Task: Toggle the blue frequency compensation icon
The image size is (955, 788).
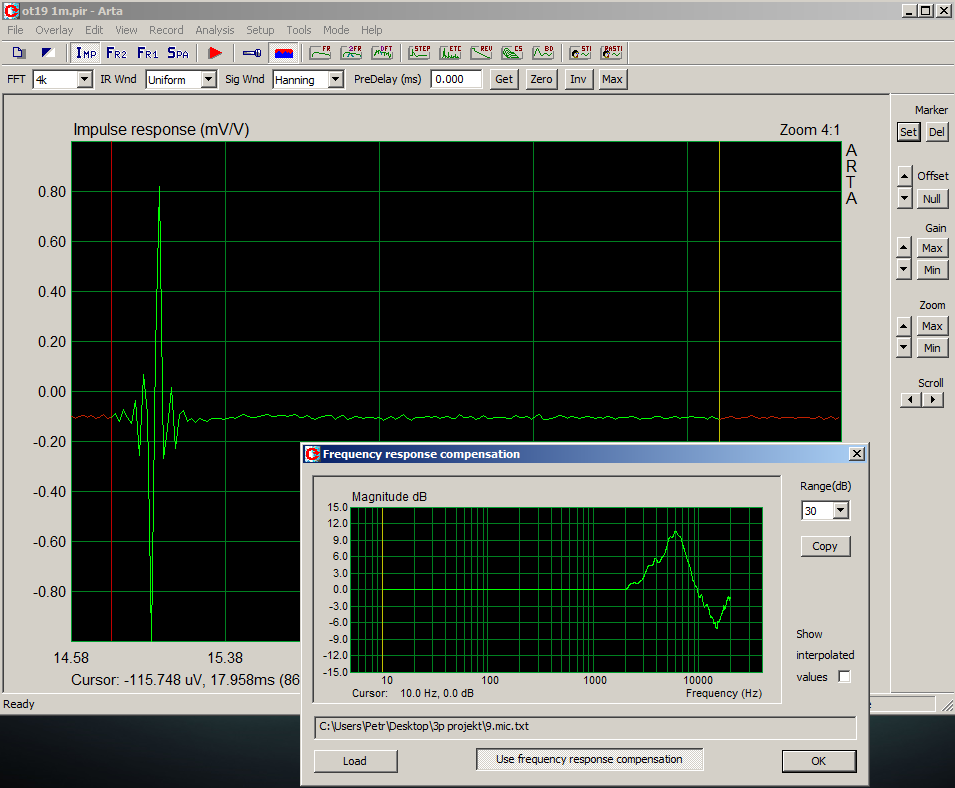Action: tap(284, 53)
